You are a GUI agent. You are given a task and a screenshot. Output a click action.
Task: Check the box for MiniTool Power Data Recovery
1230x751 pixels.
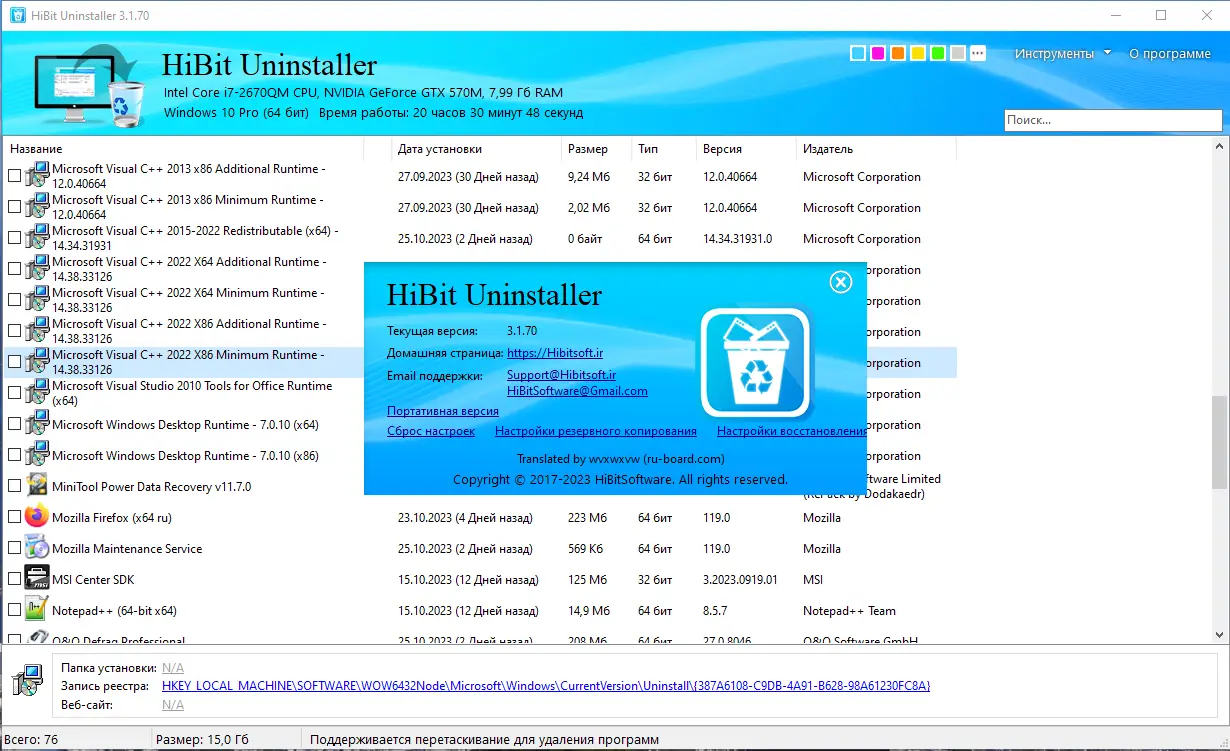(x=14, y=486)
